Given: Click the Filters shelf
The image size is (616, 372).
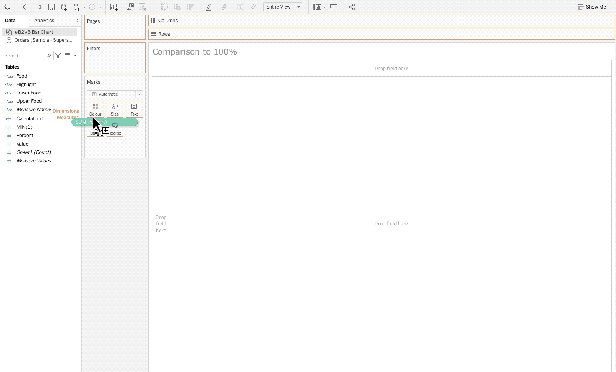Looking at the screenshot, I should (115, 58).
